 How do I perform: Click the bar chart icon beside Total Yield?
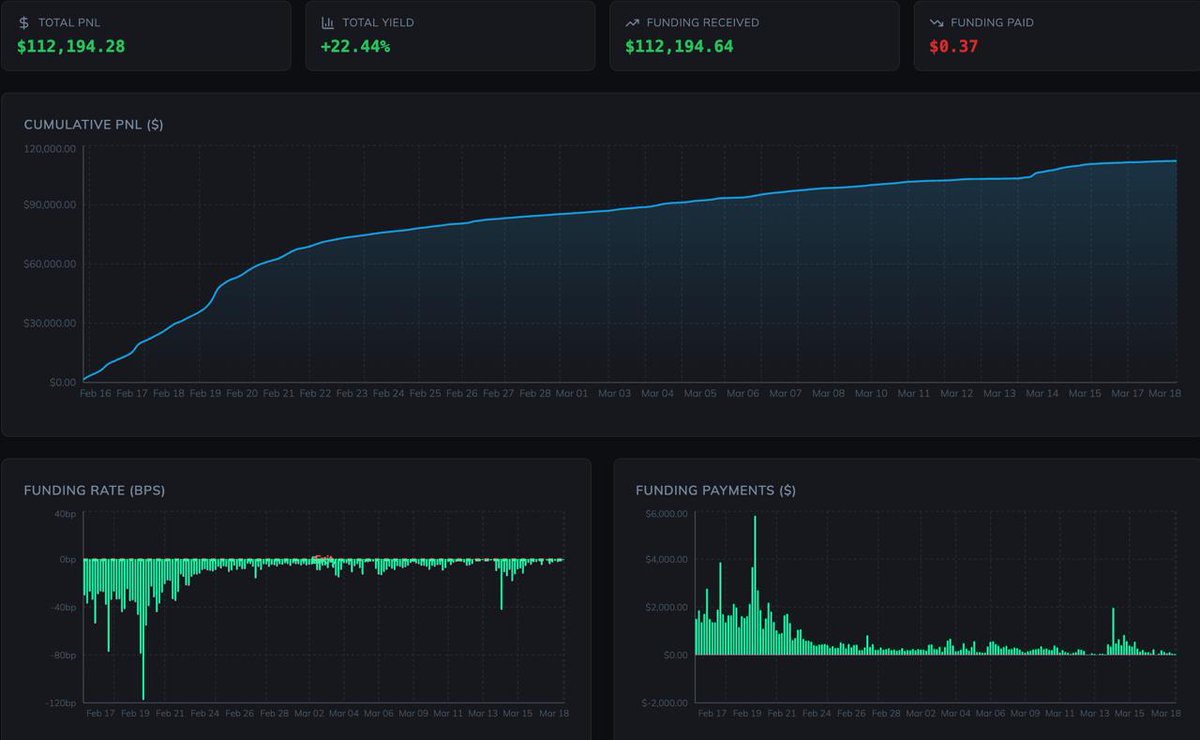pos(328,22)
